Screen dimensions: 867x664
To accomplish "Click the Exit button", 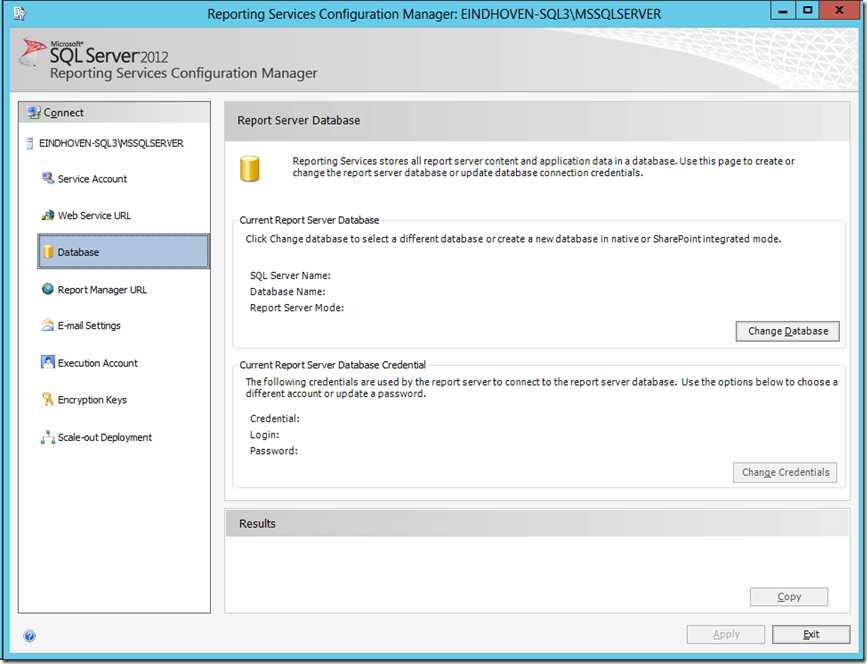I will coord(811,634).
